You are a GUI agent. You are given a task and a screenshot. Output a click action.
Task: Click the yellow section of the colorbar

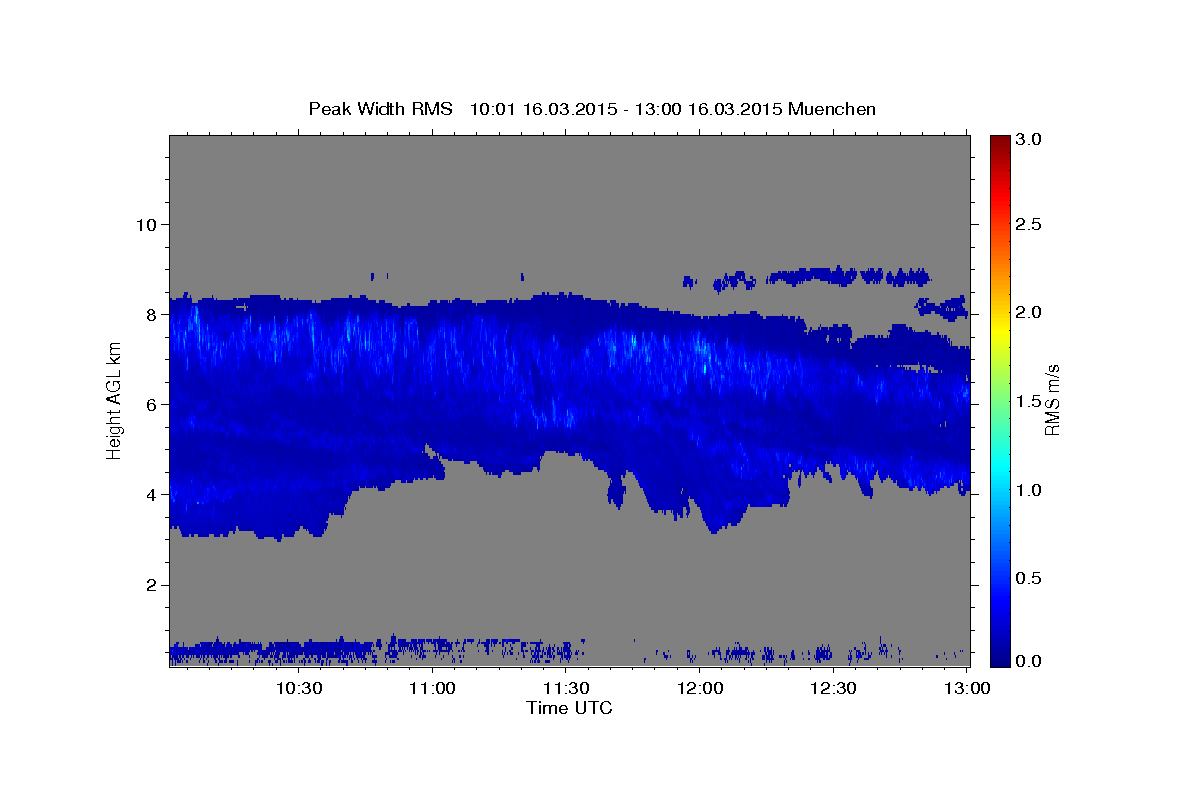coord(1000,330)
